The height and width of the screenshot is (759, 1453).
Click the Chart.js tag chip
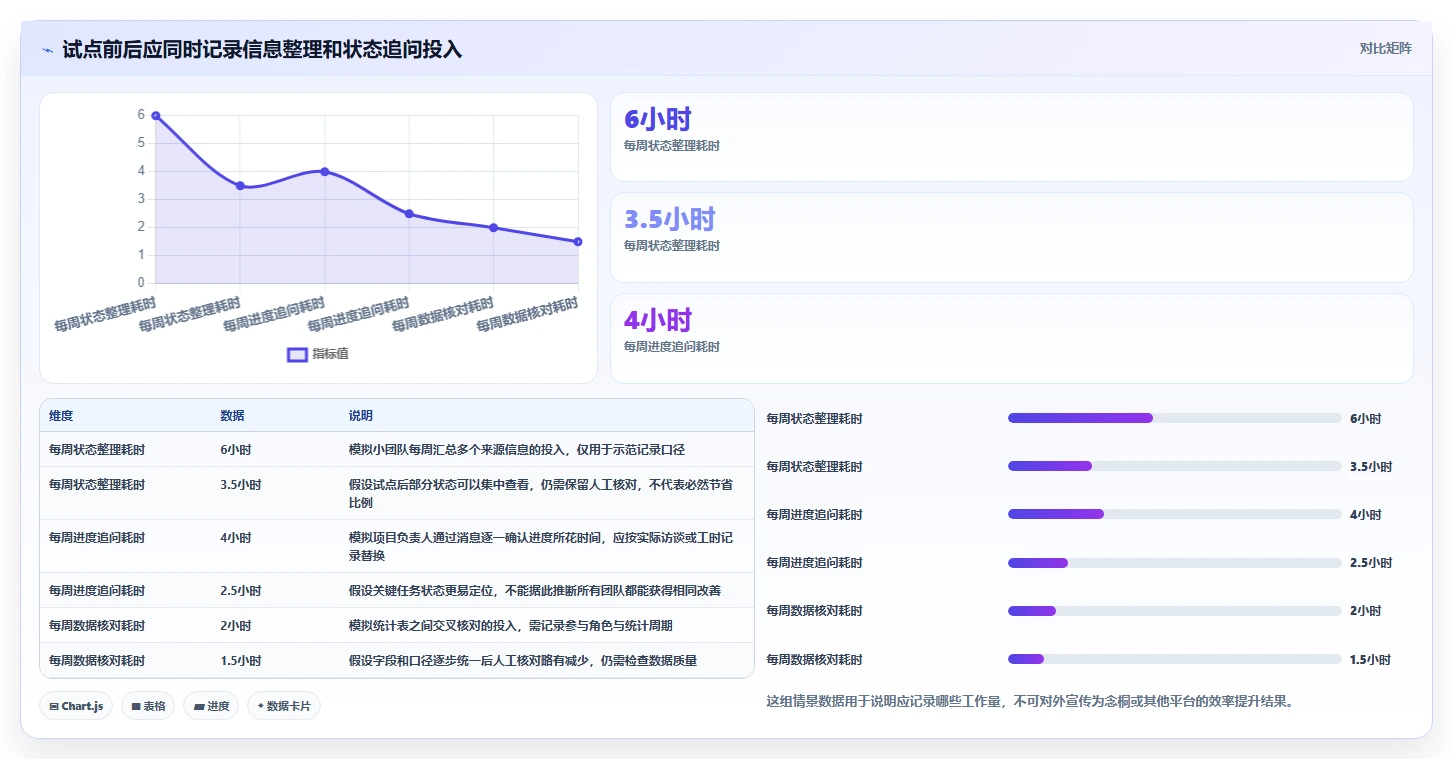pyautogui.click(x=77, y=706)
